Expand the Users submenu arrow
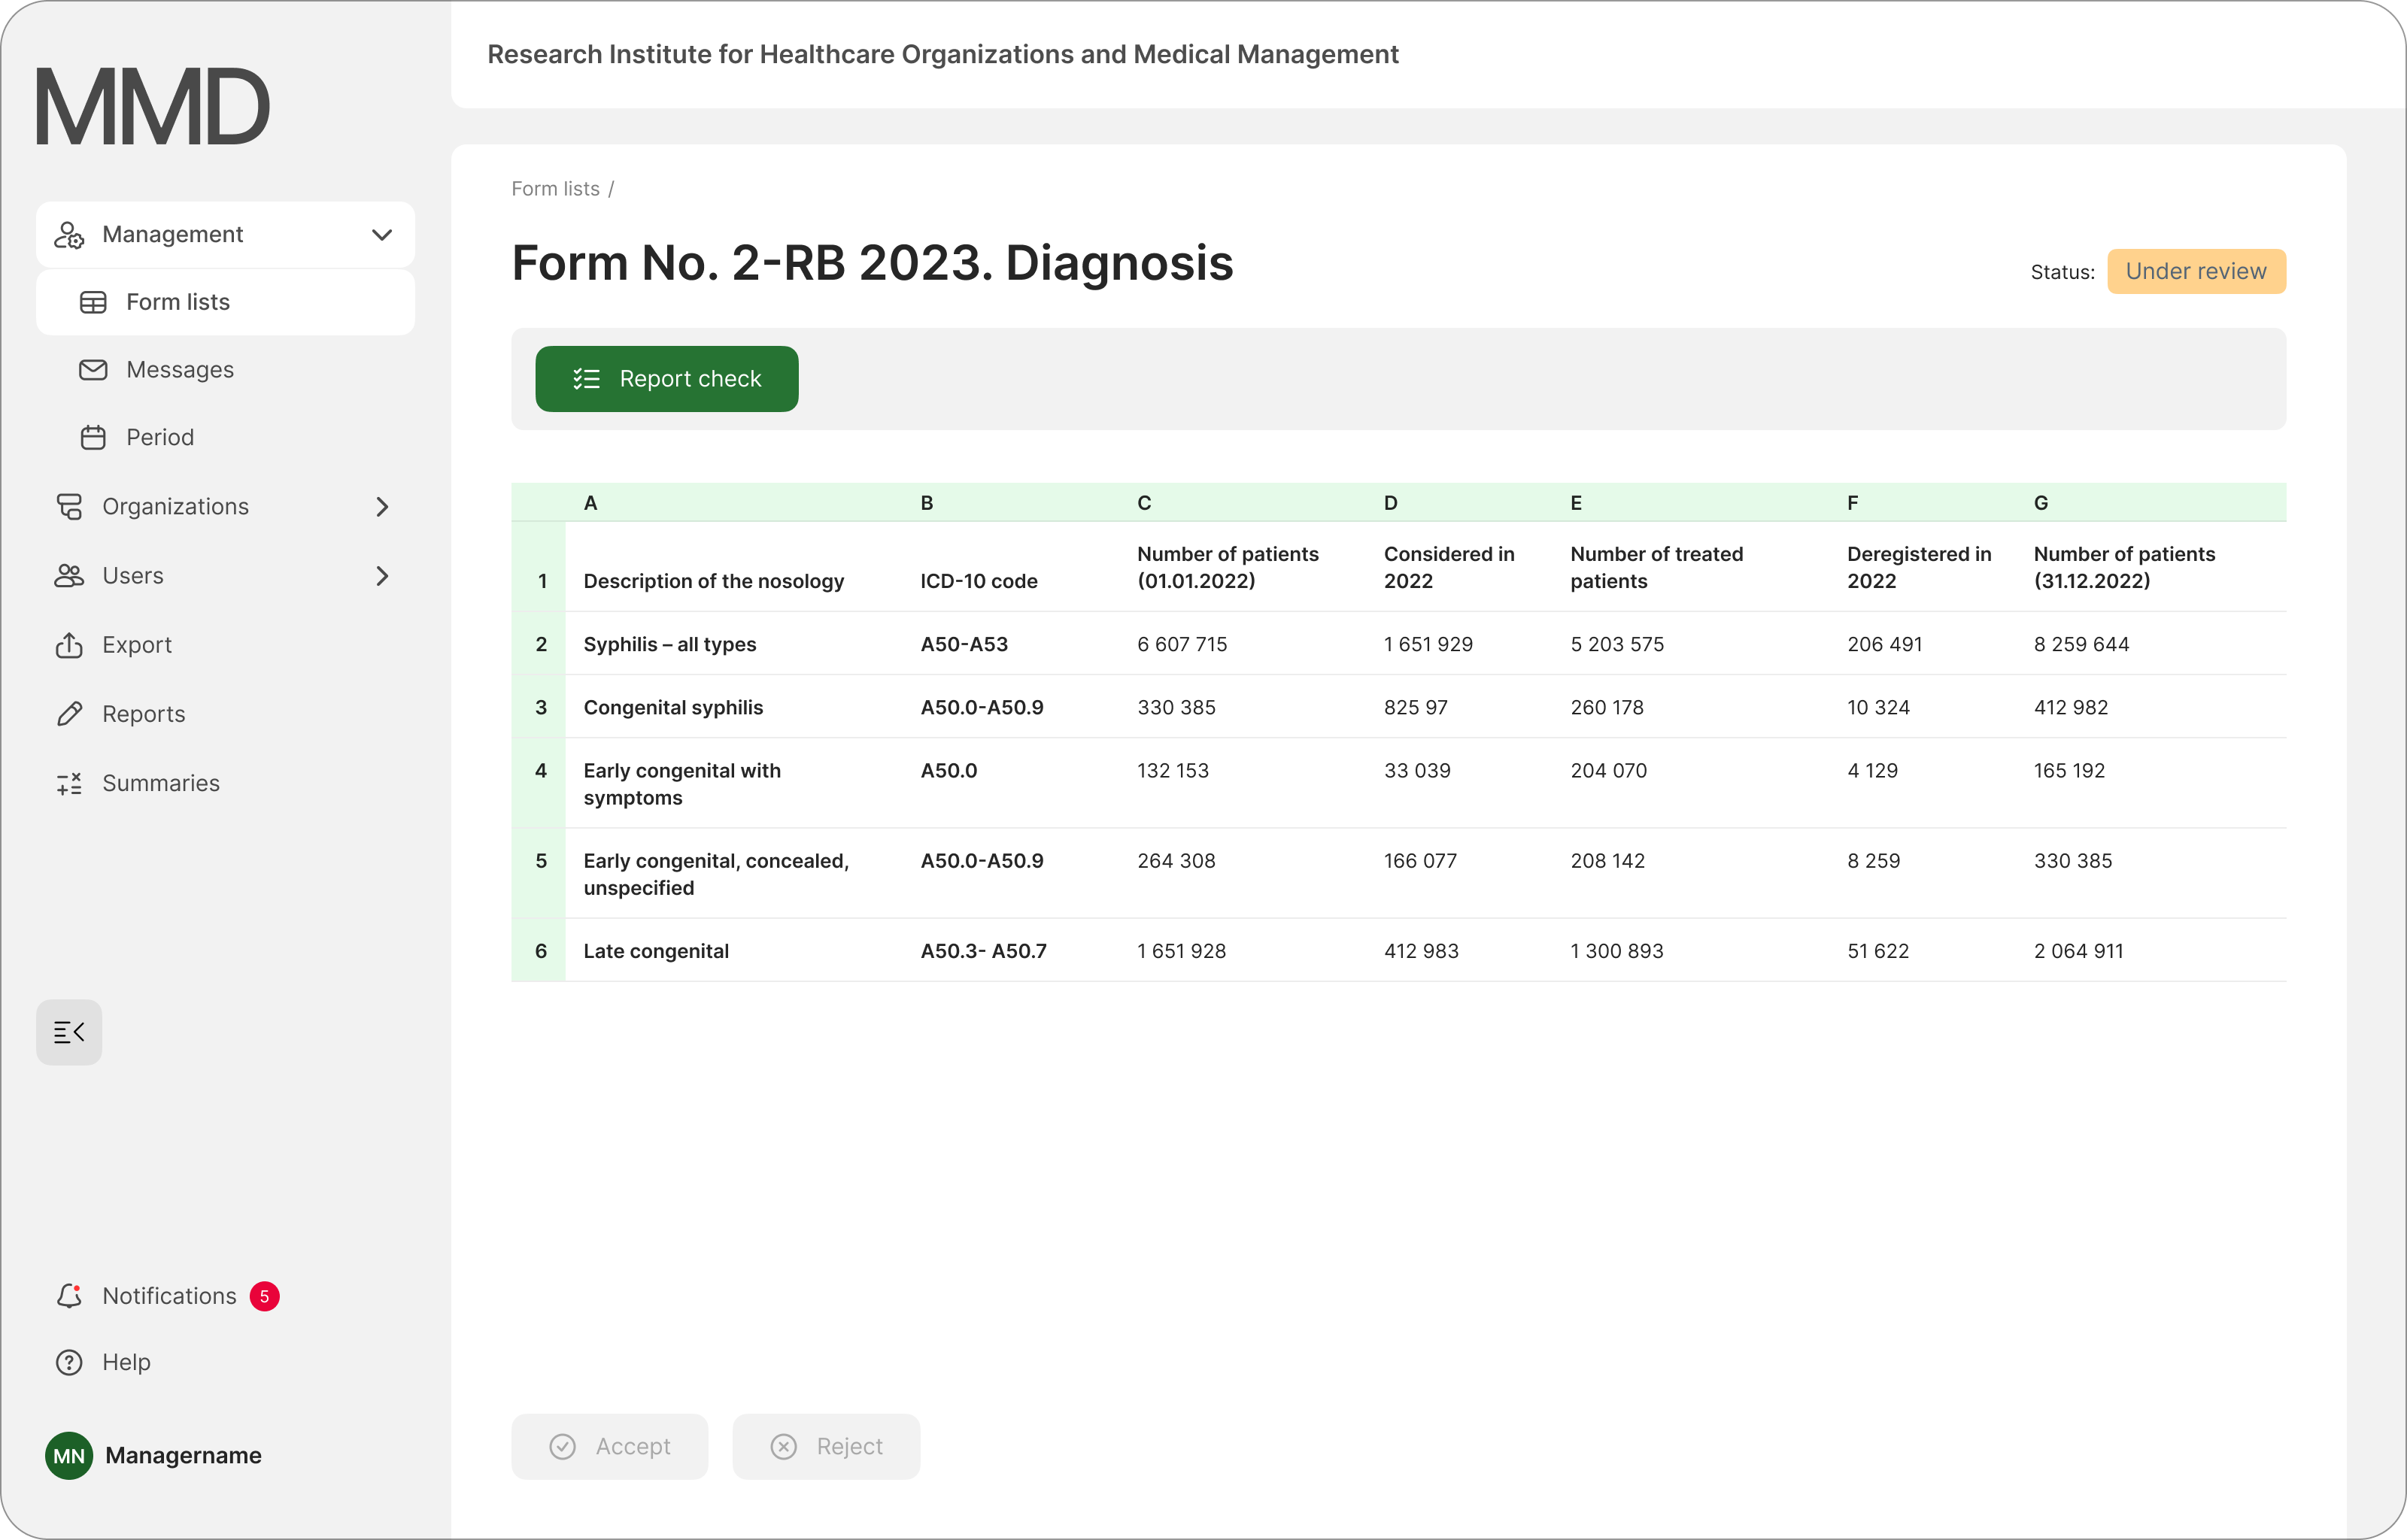Image resolution: width=2407 pixels, height=1540 pixels. pos(382,576)
